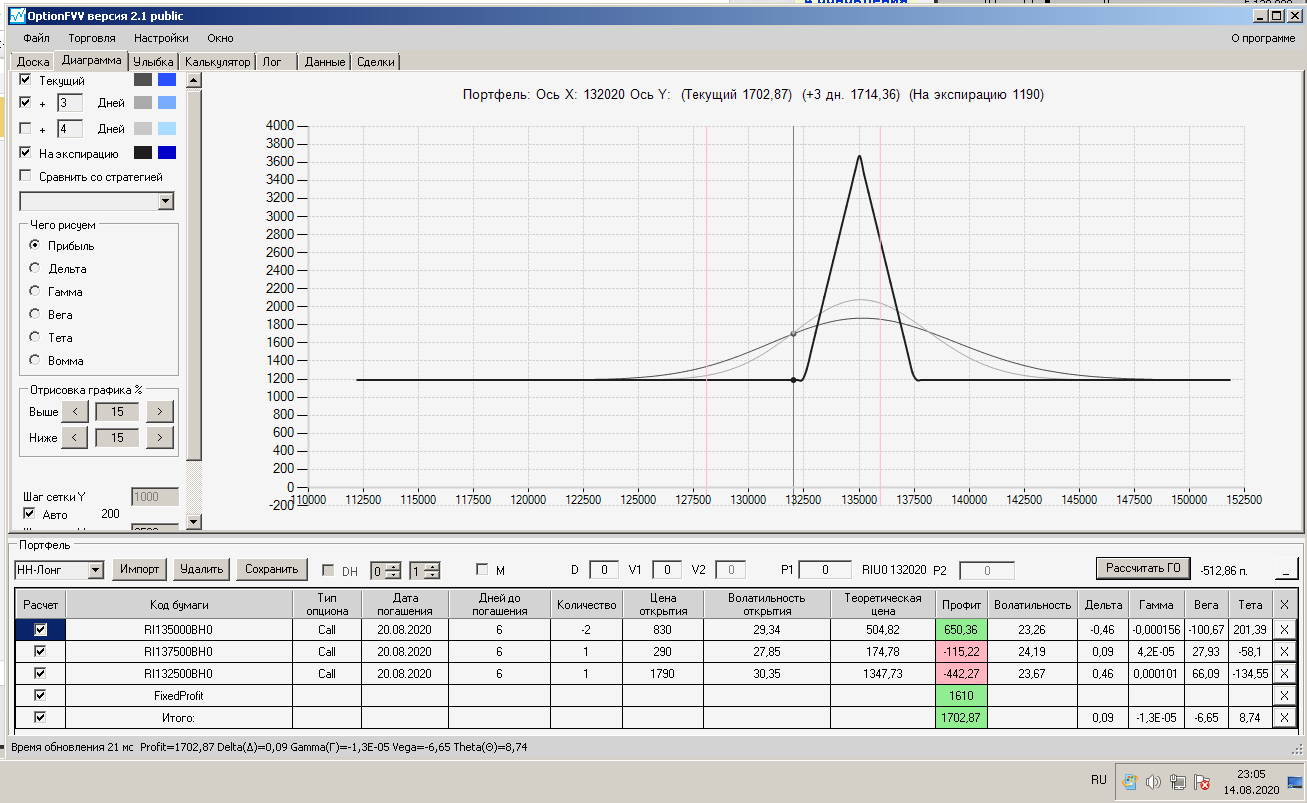Open the volume control in system tray
The image size is (1307, 803).
tap(1153, 781)
